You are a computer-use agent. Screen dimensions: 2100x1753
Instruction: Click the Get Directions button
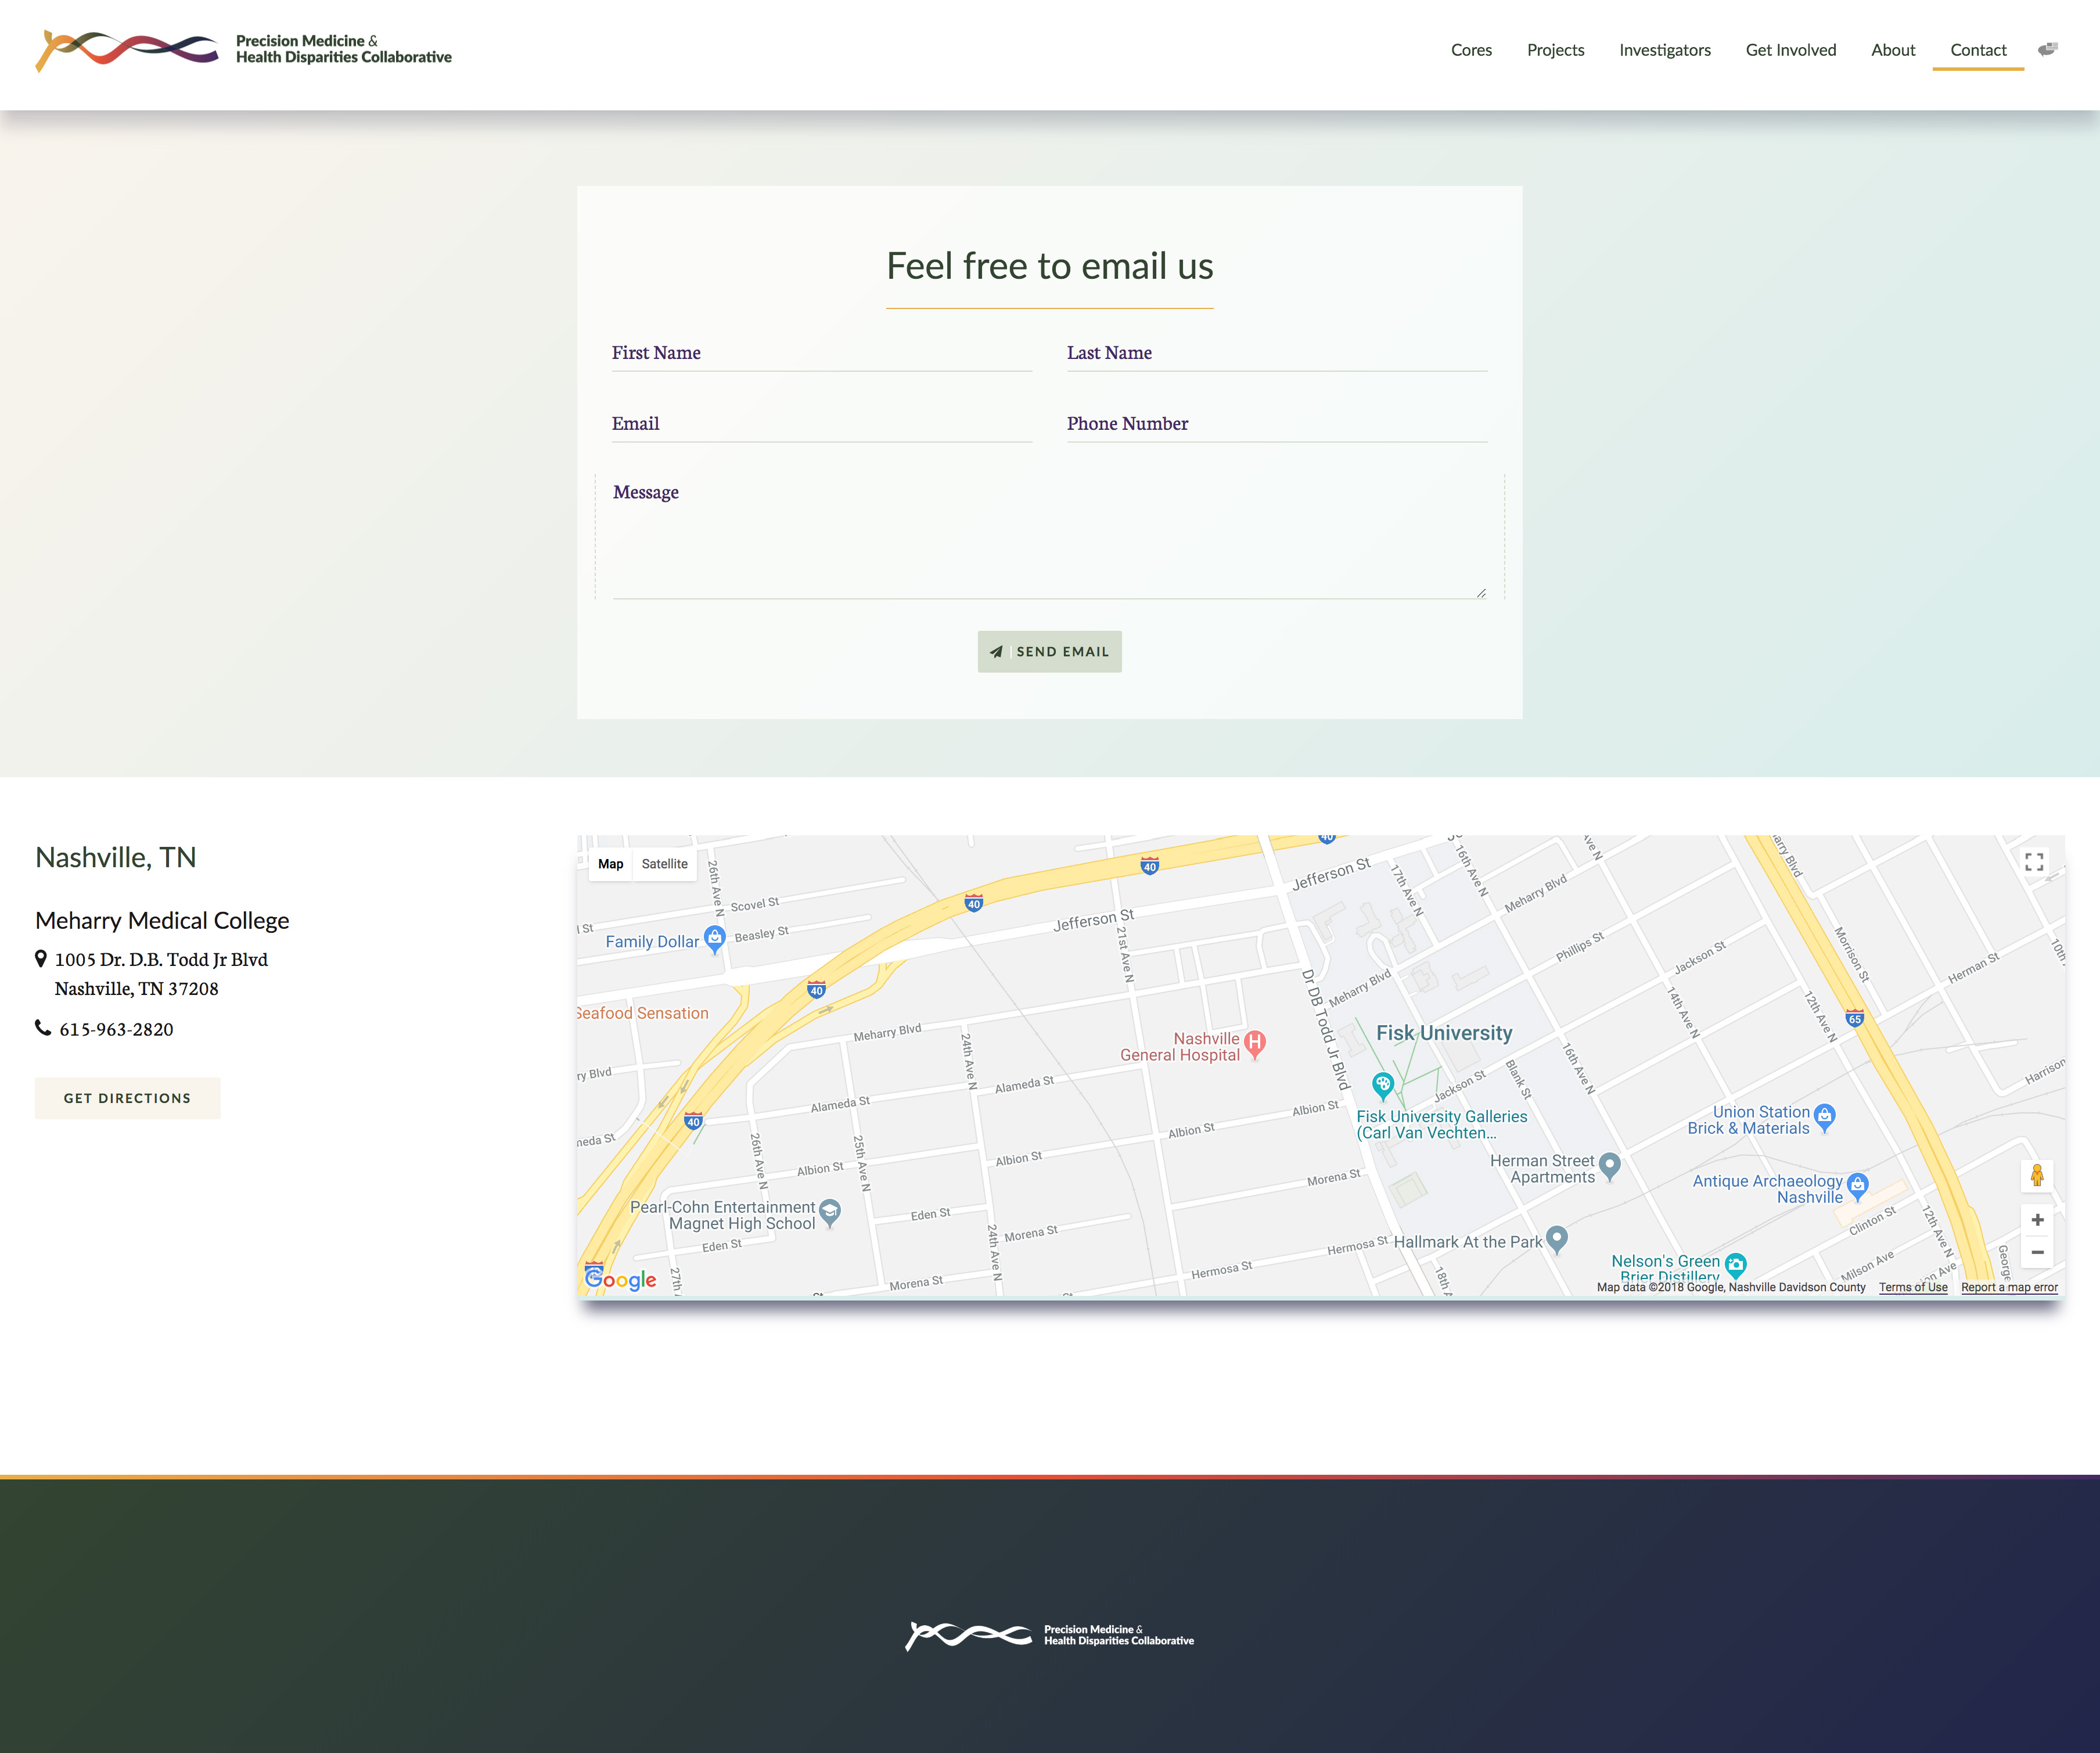point(127,1097)
